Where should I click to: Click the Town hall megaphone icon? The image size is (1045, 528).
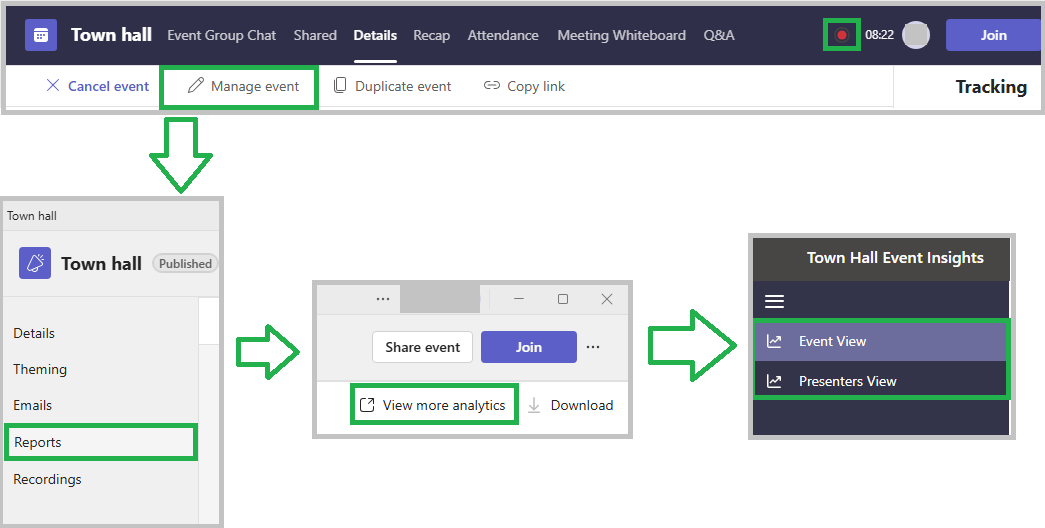(35, 263)
